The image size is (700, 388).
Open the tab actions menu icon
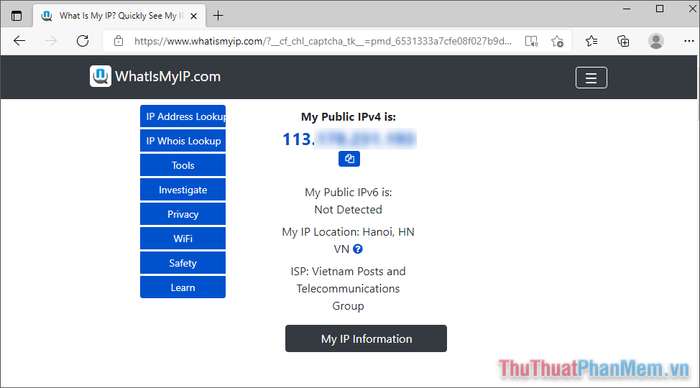pos(17,16)
